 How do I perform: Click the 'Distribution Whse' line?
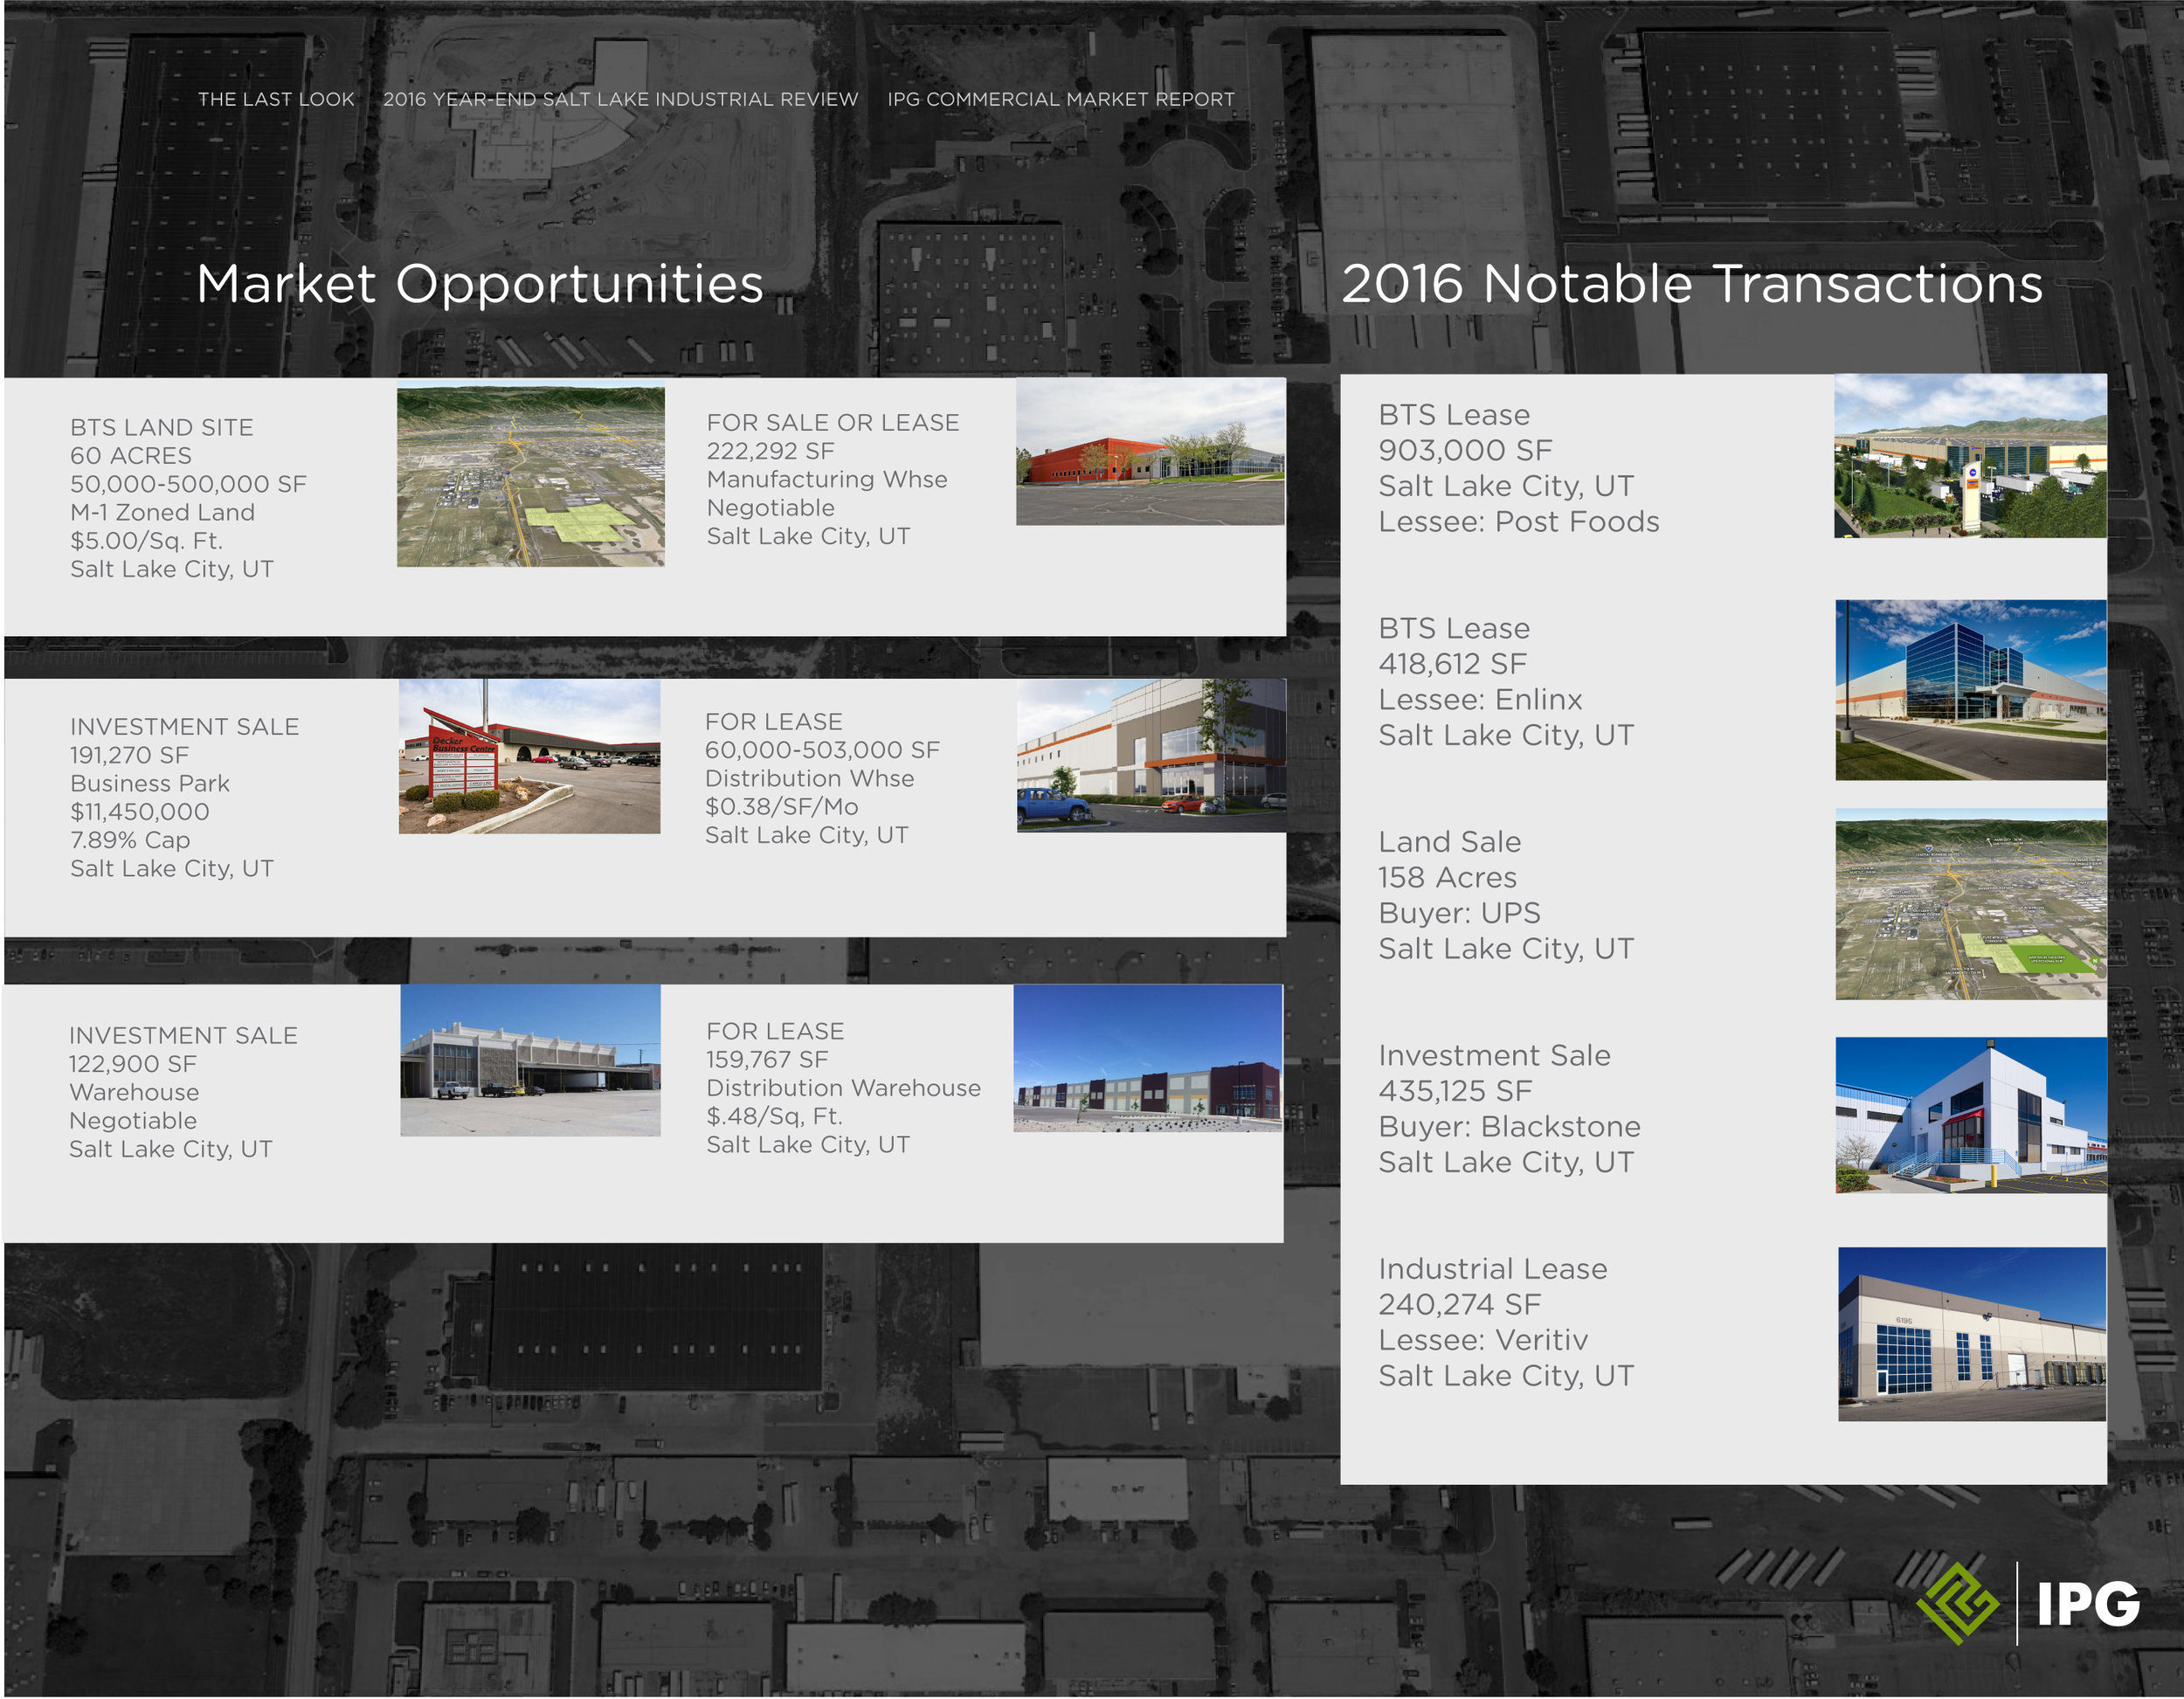(809, 778)
